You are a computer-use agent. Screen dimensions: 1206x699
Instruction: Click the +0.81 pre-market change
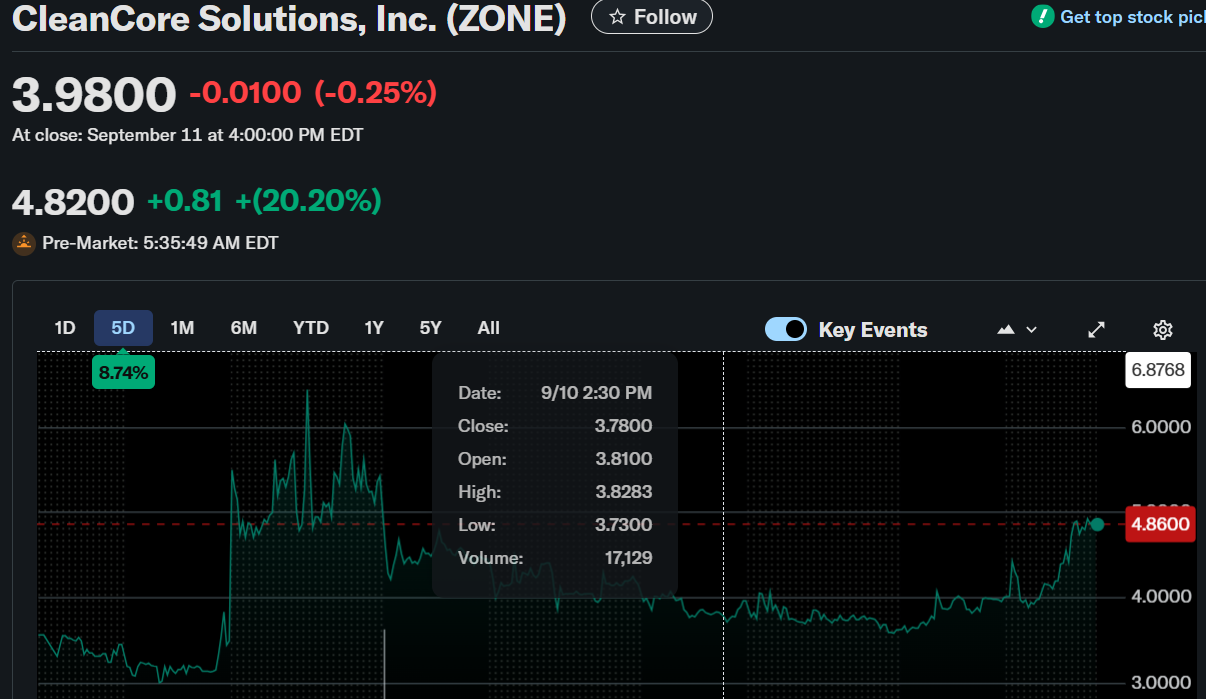pyautogui.click(x=185, y=201)
